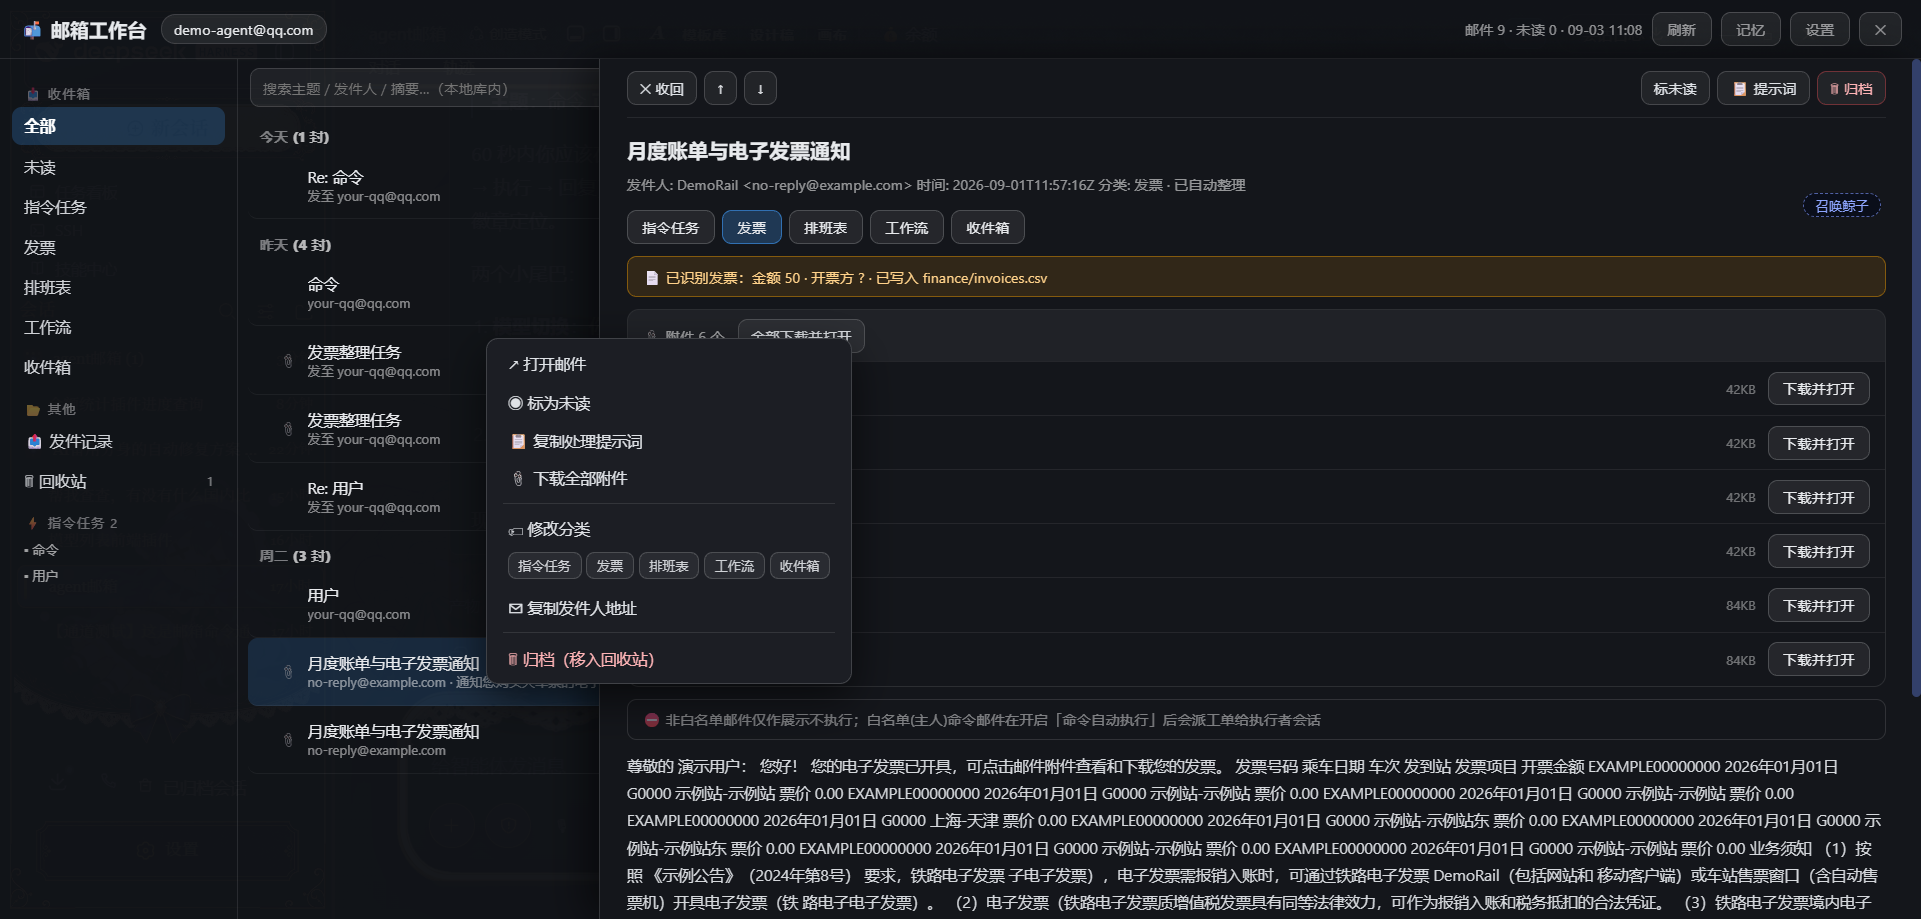Open the 收件箱 folder in sidebar list
The height and width of the screenshot is (919, 1921).
point(118,367)
